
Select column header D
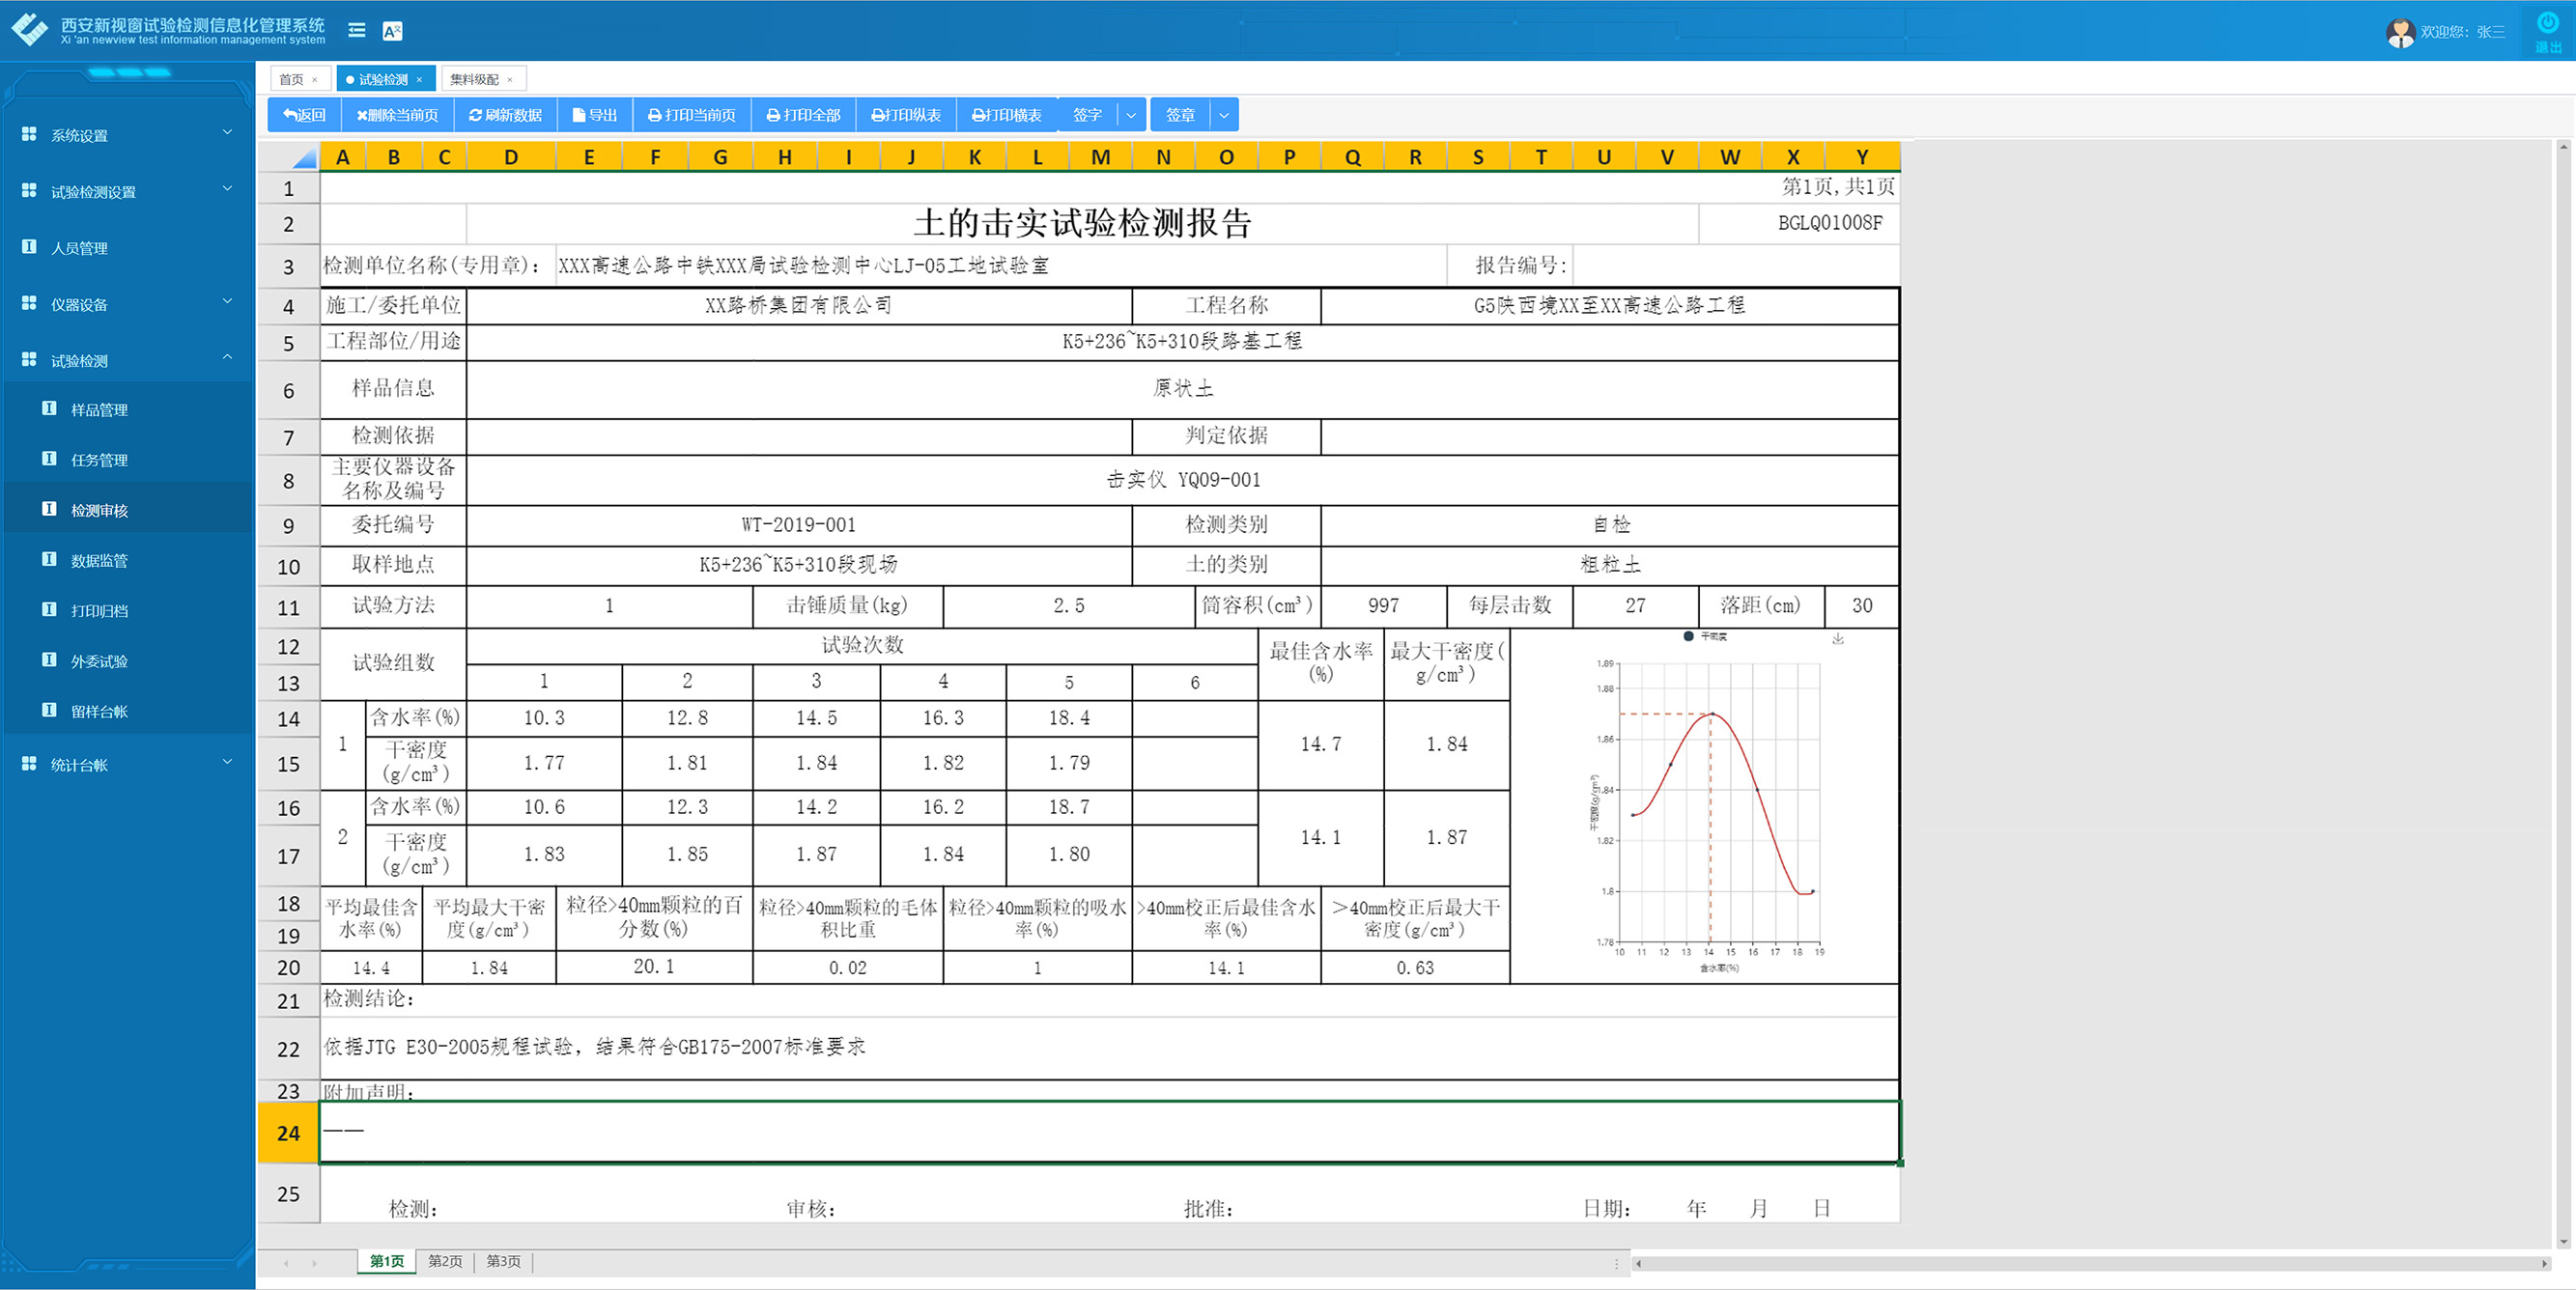[511, 157]
